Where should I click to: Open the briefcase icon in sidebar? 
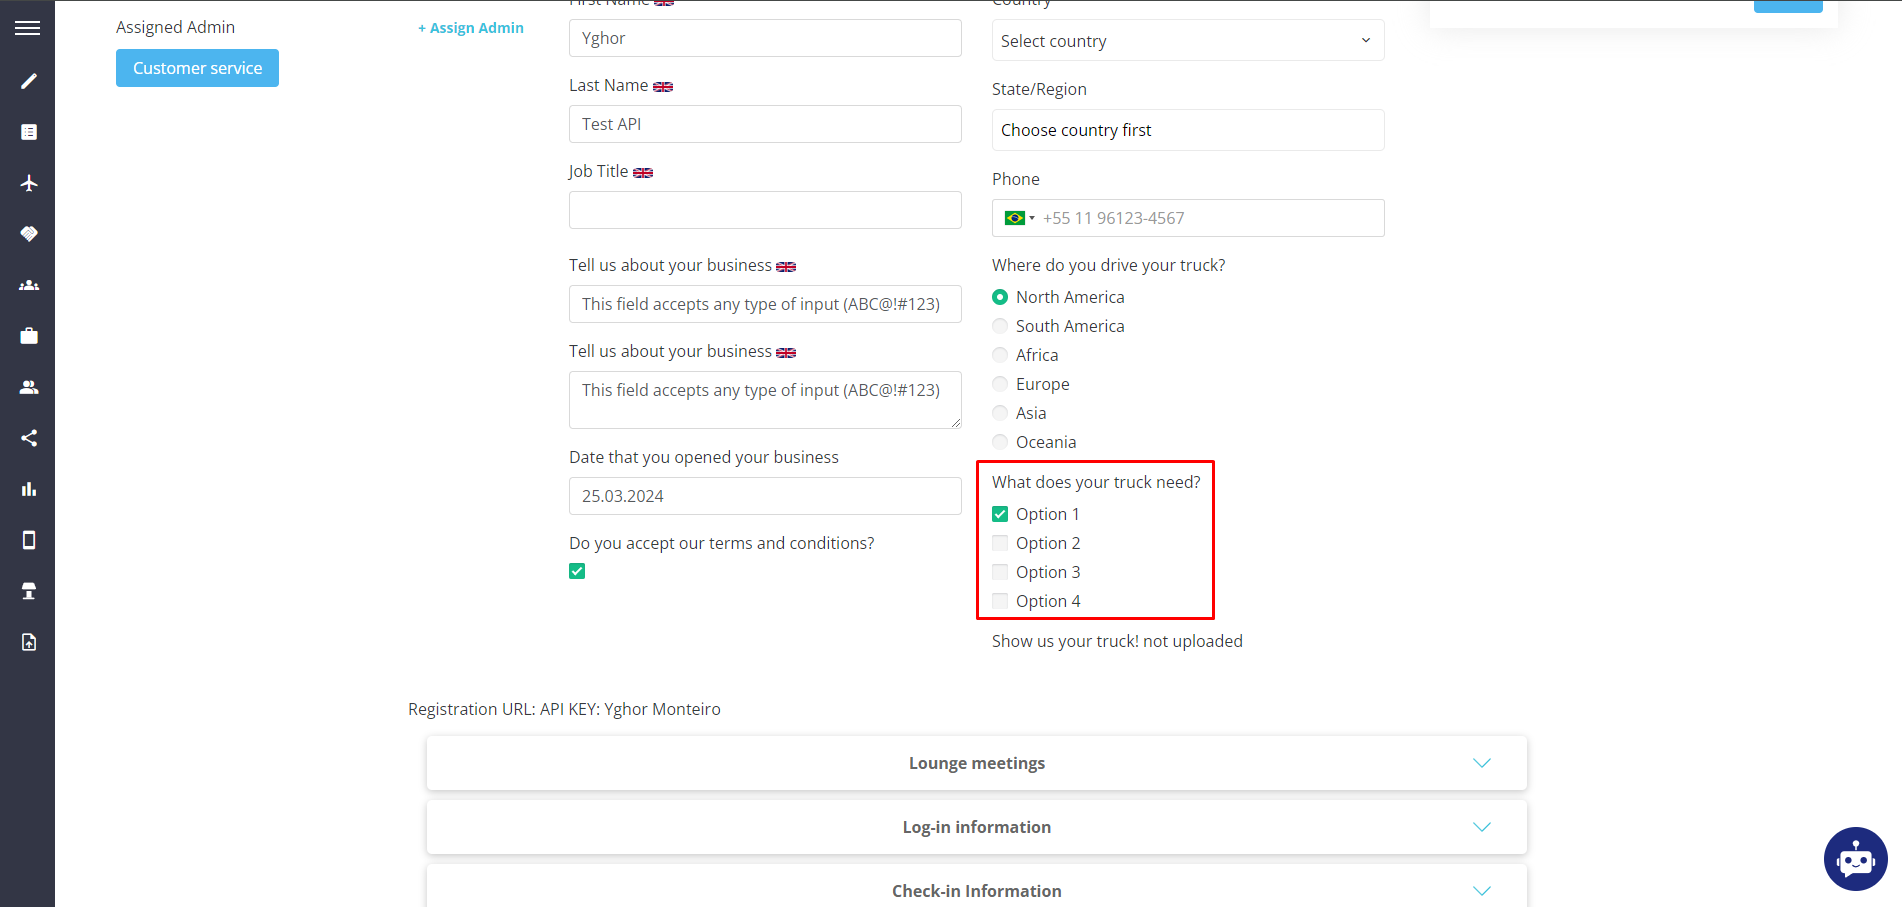tap(28, 335)
